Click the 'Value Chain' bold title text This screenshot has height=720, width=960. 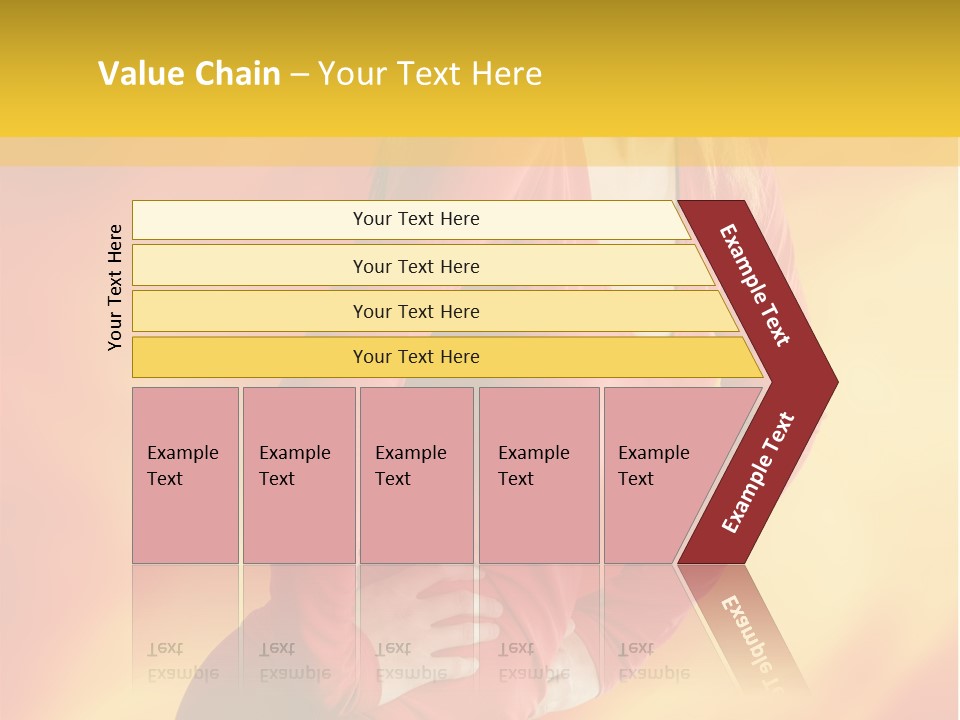189,74
